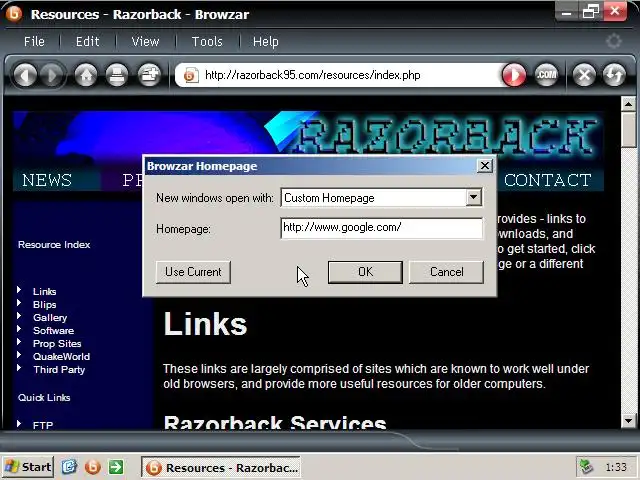Open the Edit menu

tap(87, 41)
